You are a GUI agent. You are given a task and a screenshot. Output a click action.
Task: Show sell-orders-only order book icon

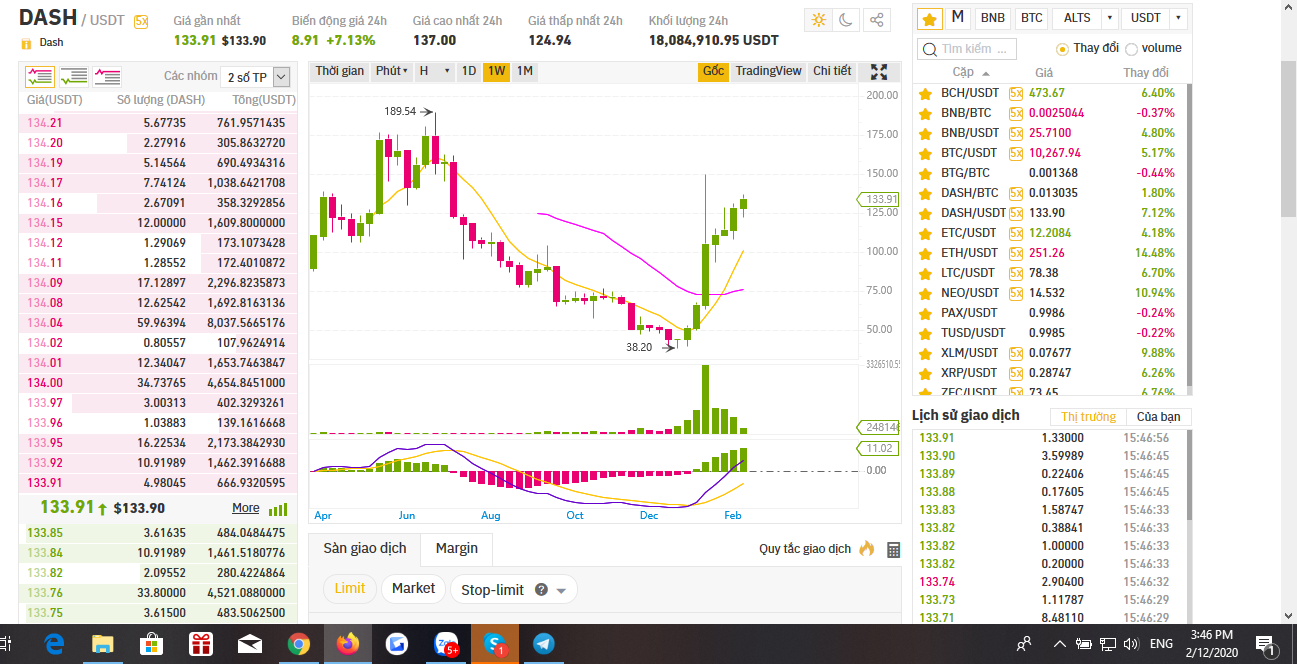(x=108, y=76)
